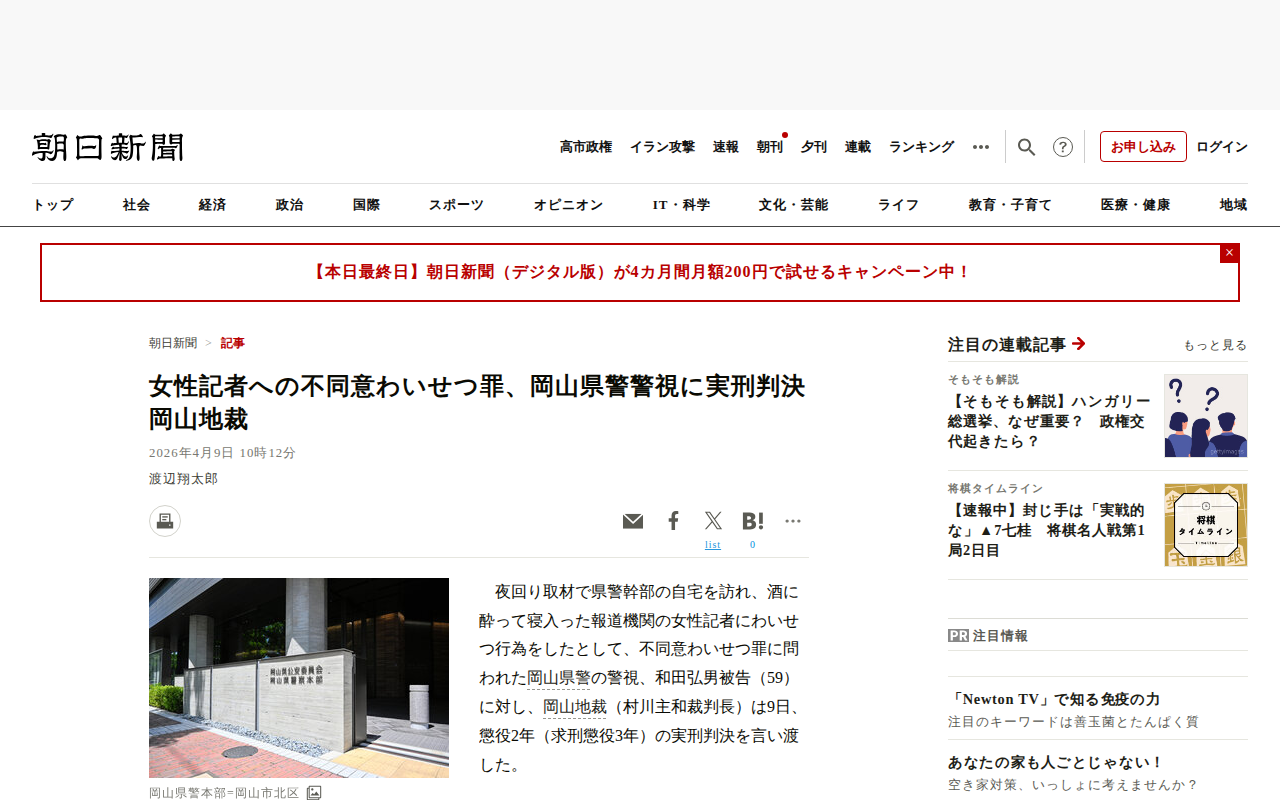Click the 200円 campaign banner text
Viewport: 1280px width, 800px height.
click(x=640, y=272)
